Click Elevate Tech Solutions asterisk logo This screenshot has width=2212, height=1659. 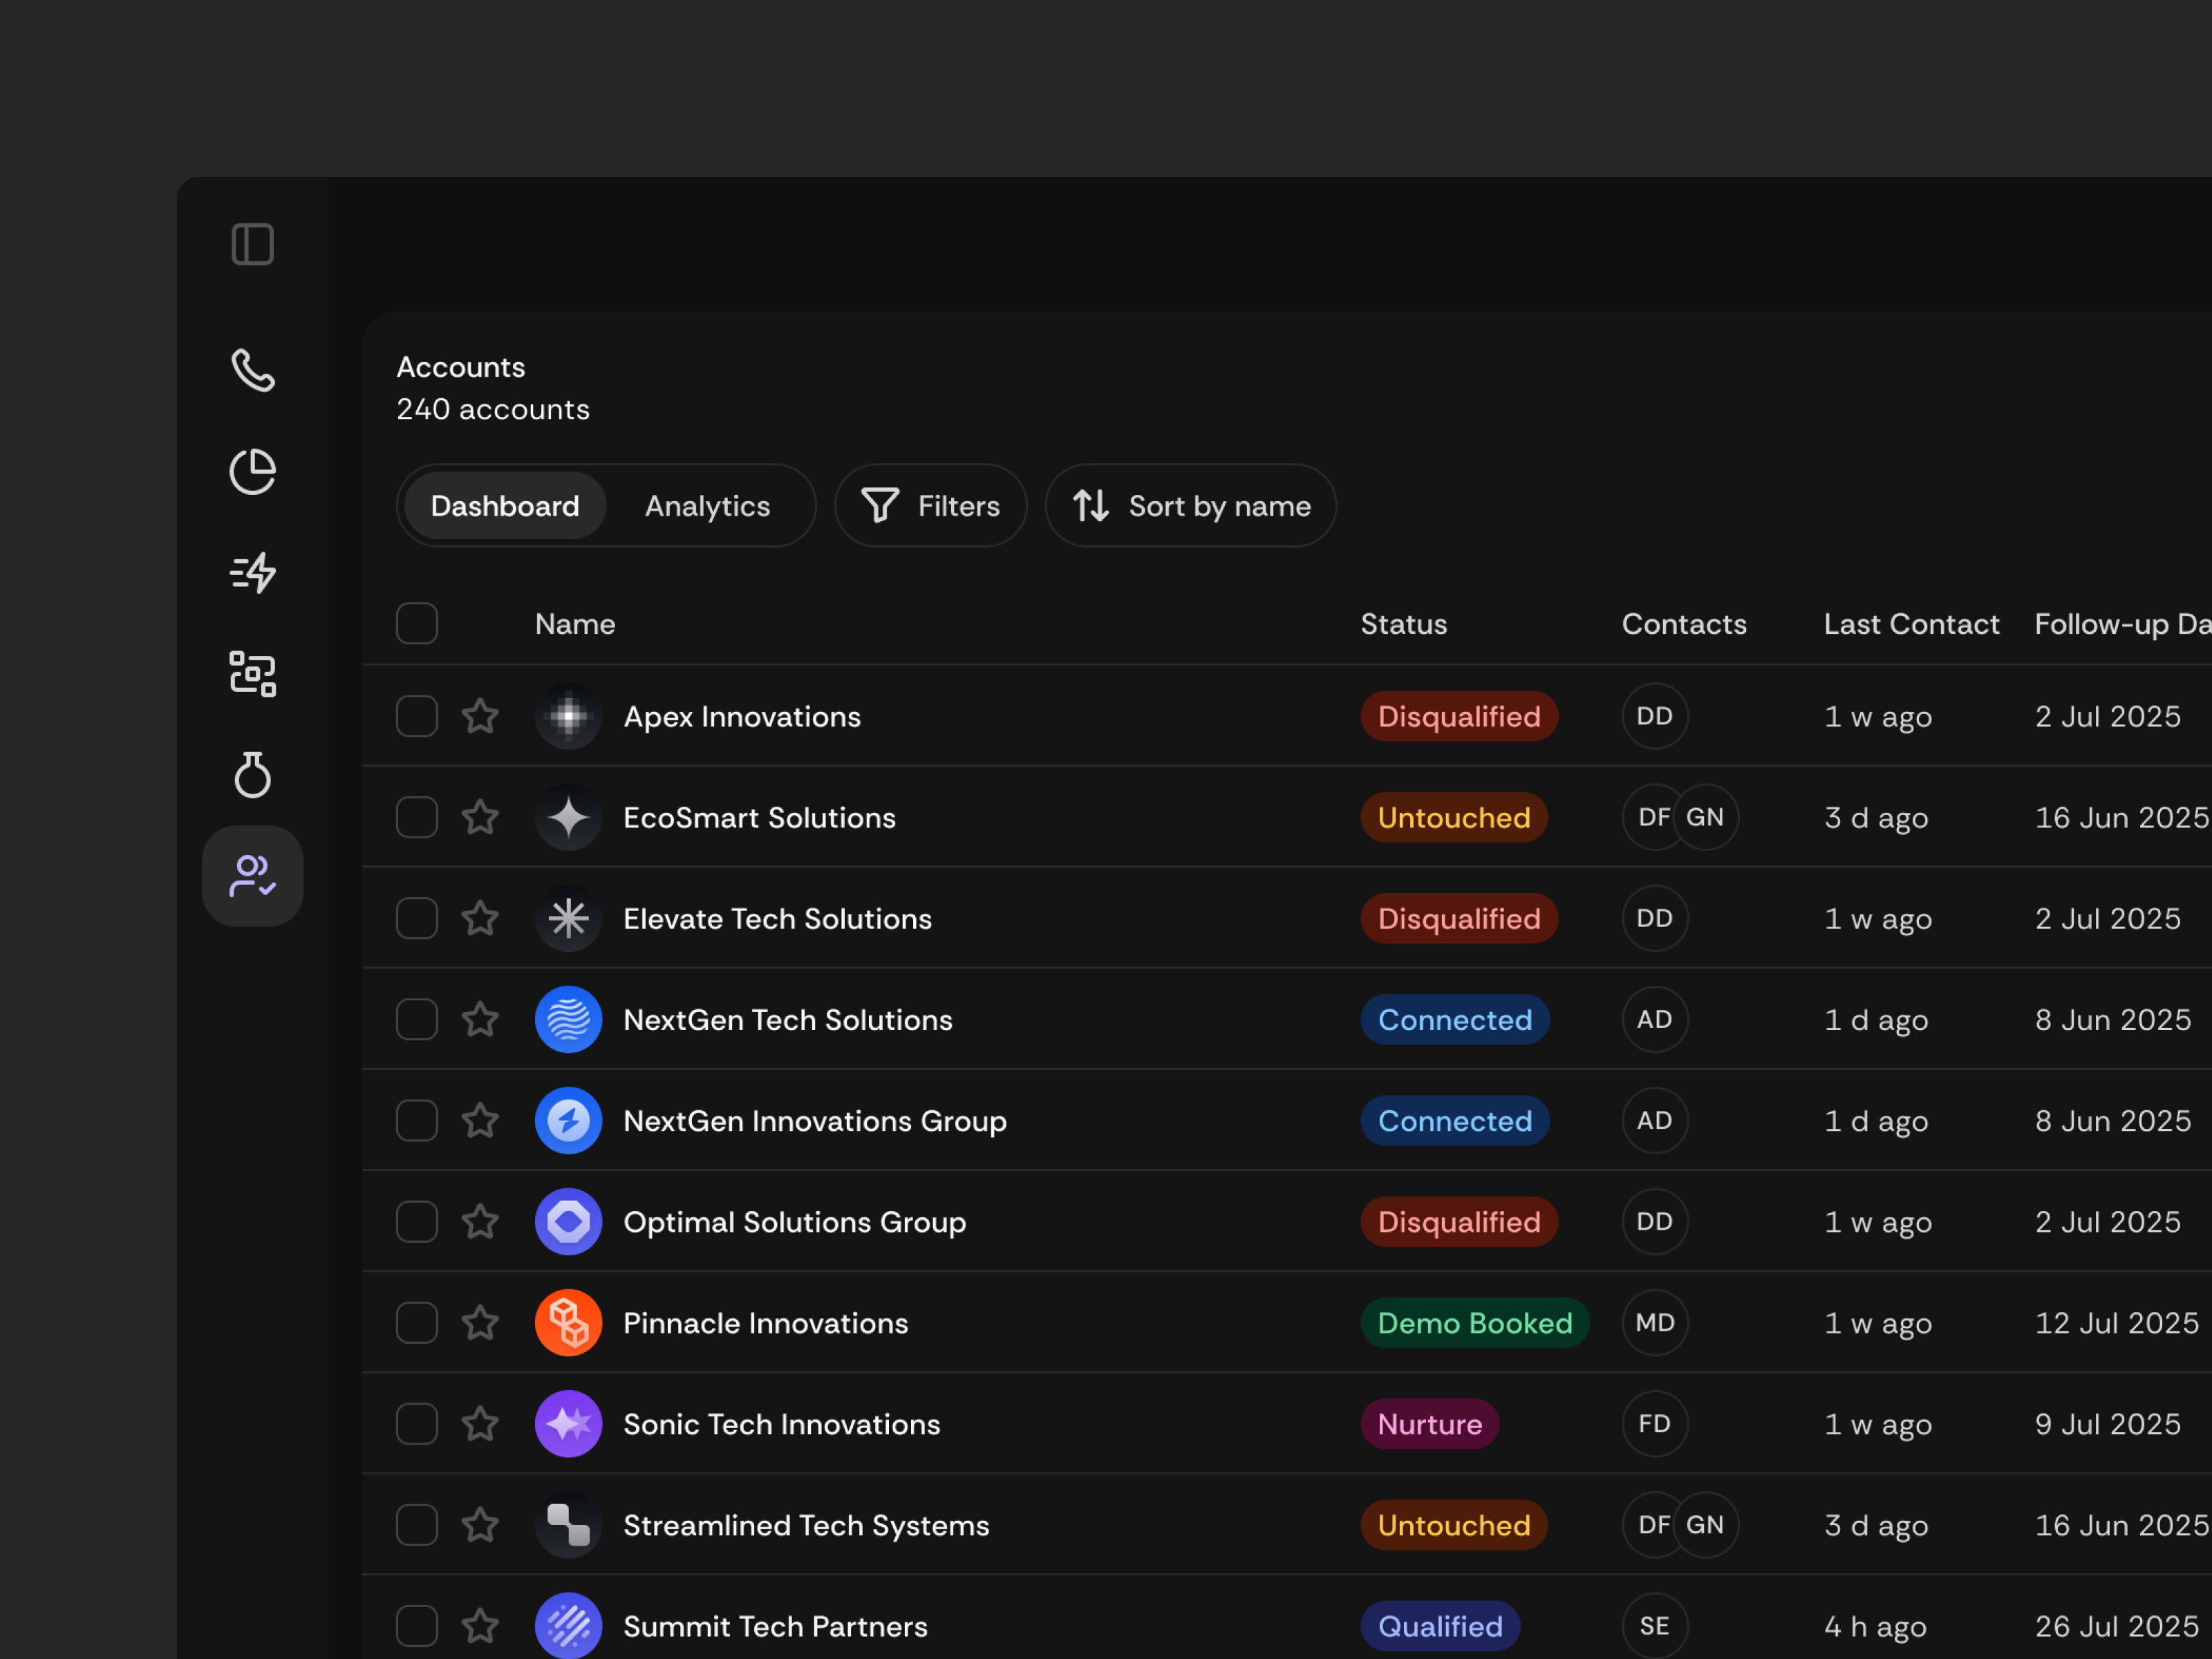(x=568, y=918)
